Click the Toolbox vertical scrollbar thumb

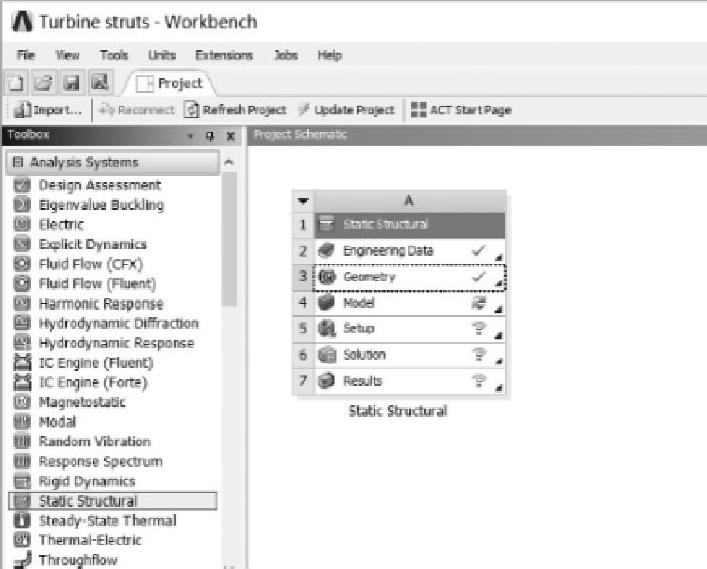(x=230, y=239)
